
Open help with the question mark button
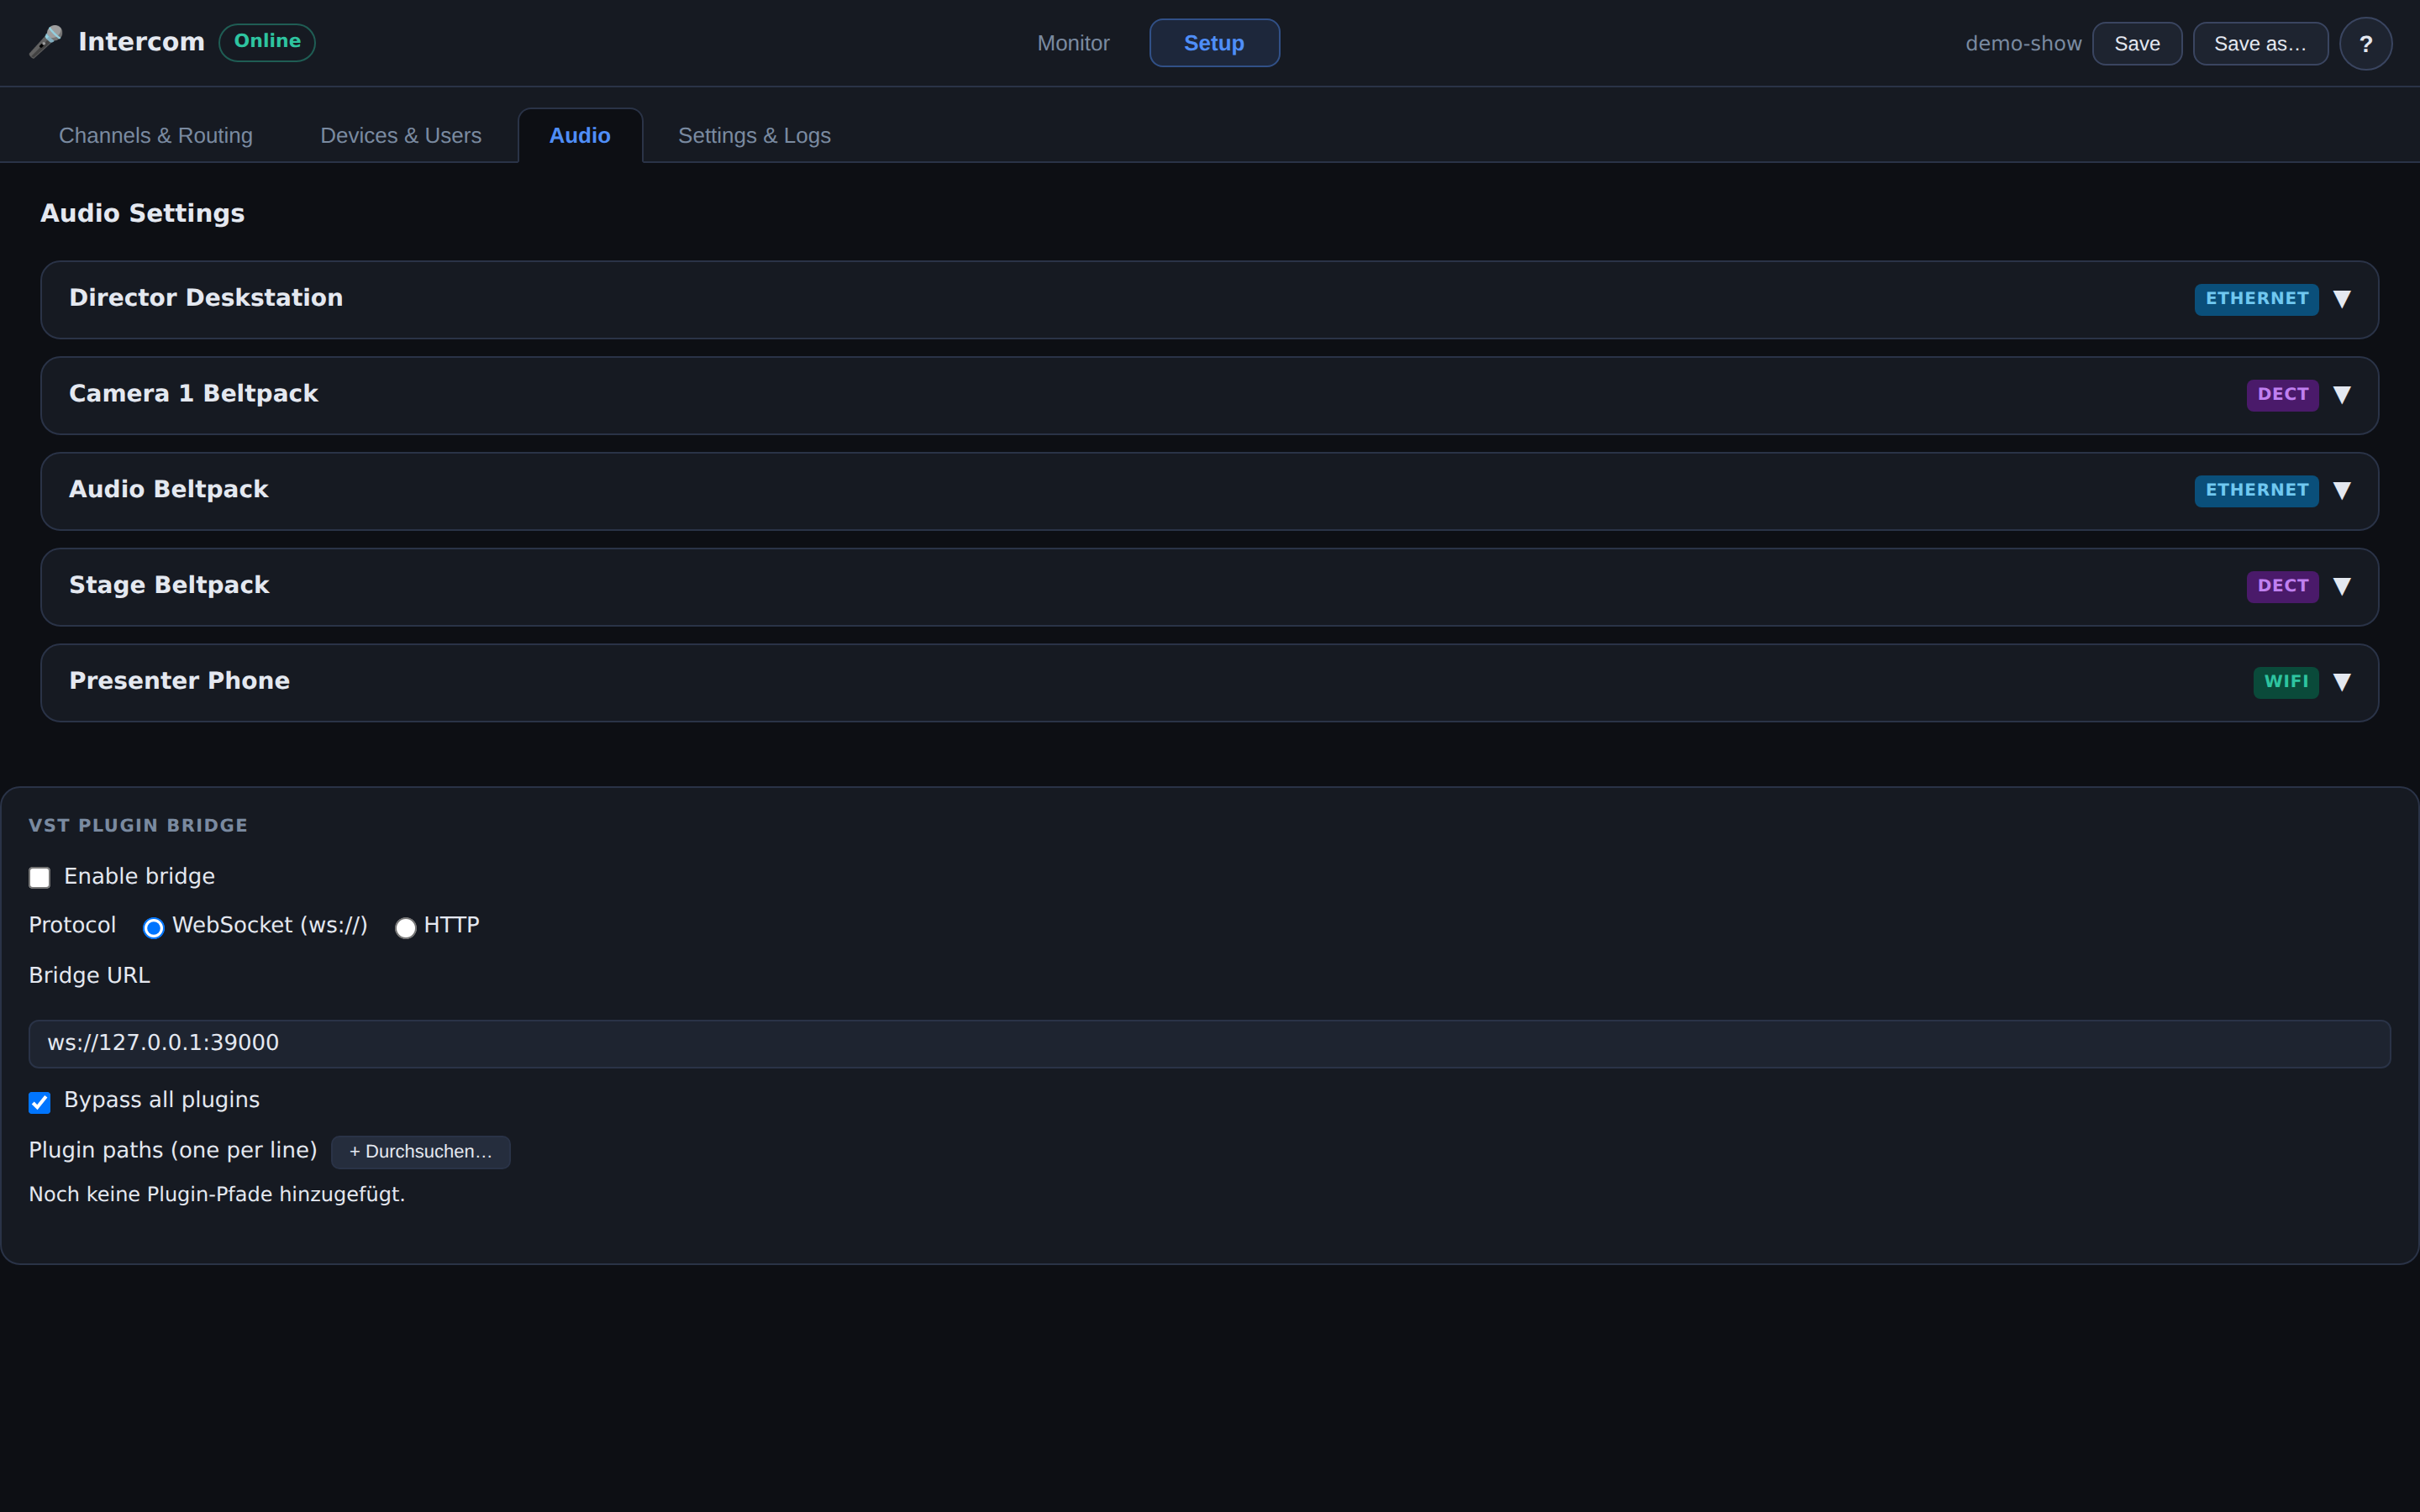coord(2365,44)
